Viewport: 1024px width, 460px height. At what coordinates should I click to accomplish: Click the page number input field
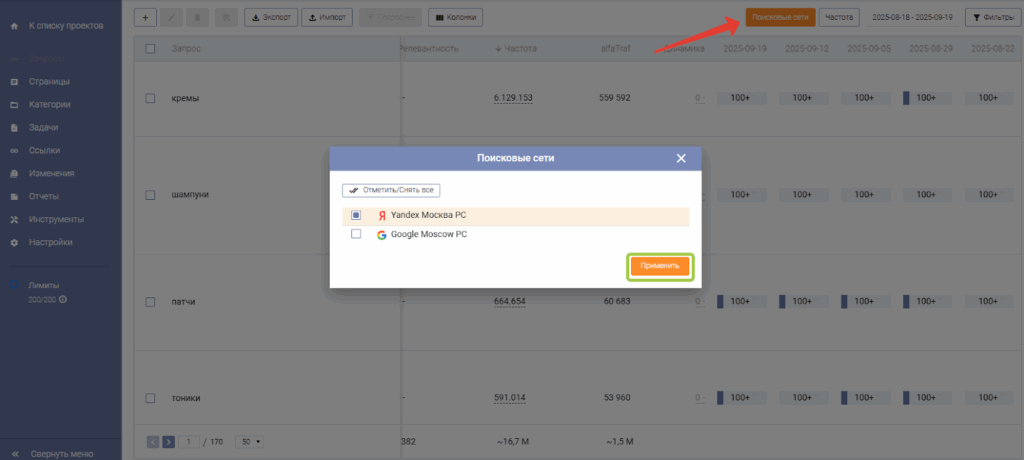click(189, 441)
